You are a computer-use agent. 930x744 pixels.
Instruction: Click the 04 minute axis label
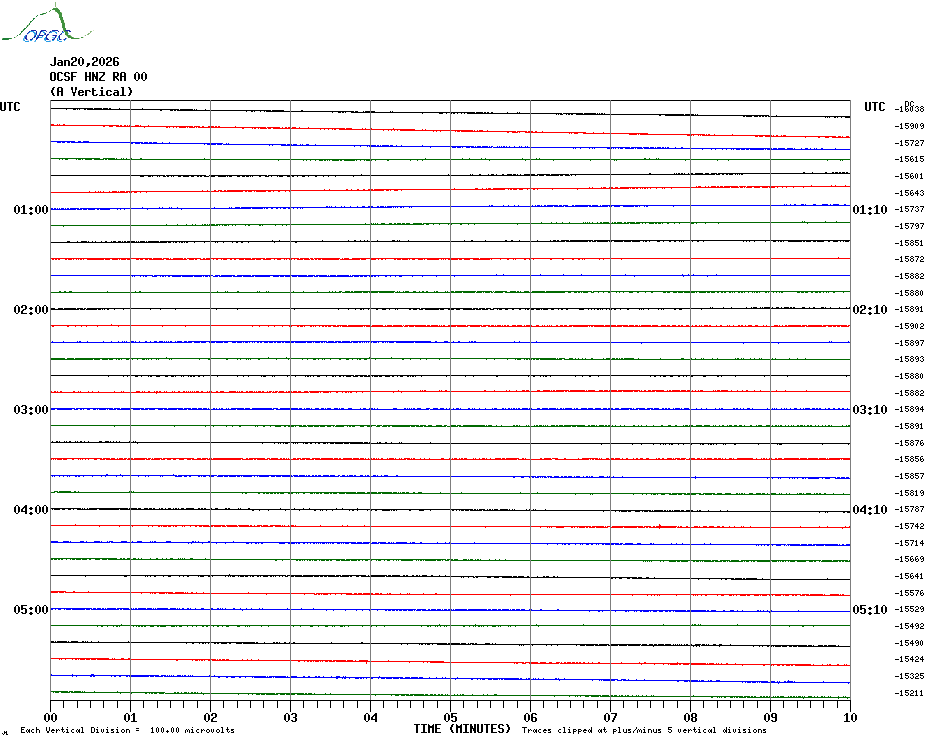[371, 718]
